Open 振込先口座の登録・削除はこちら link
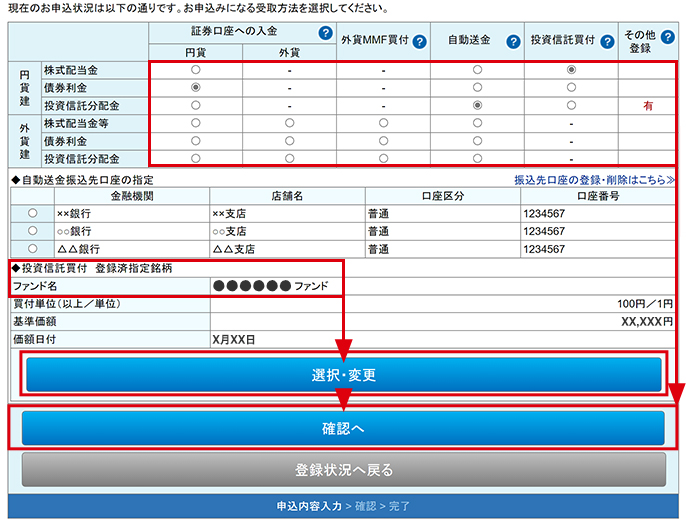Image resolution: width=686 pixels, height=520 pixels. (x=594, y=180)
